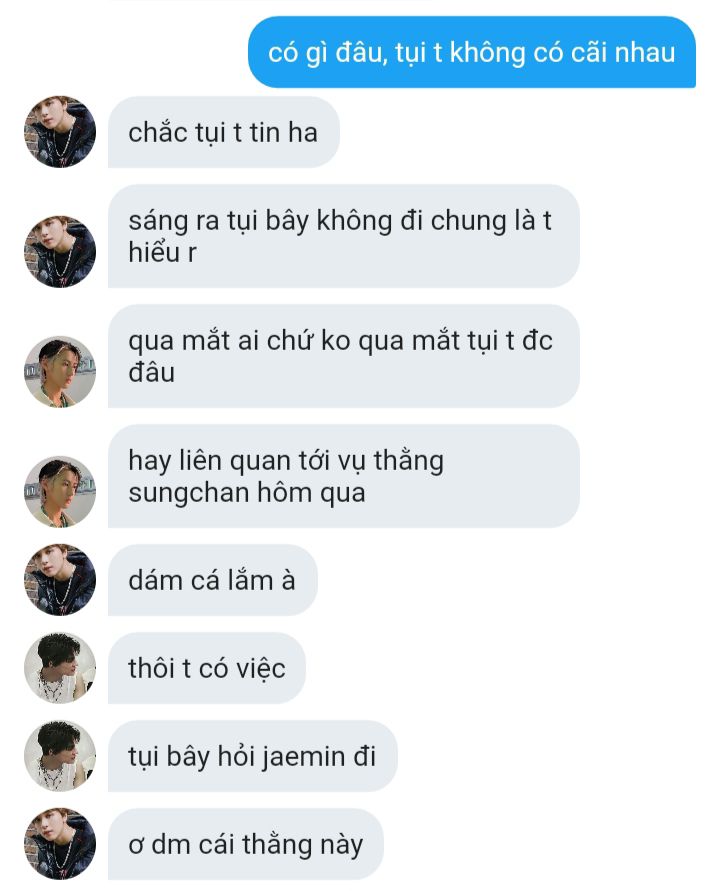Viewport: 720px width, 891px height.
Task: Tap the 'tụi bây hỏi jaemin đi' message
Action: 253,756
